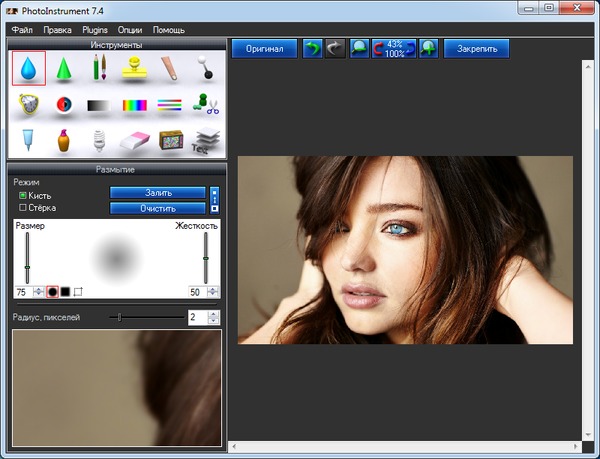This screenshot has height=459, width=600.
Task: Select the green cone Sharpen tool
Action: (x=64, y=69)
